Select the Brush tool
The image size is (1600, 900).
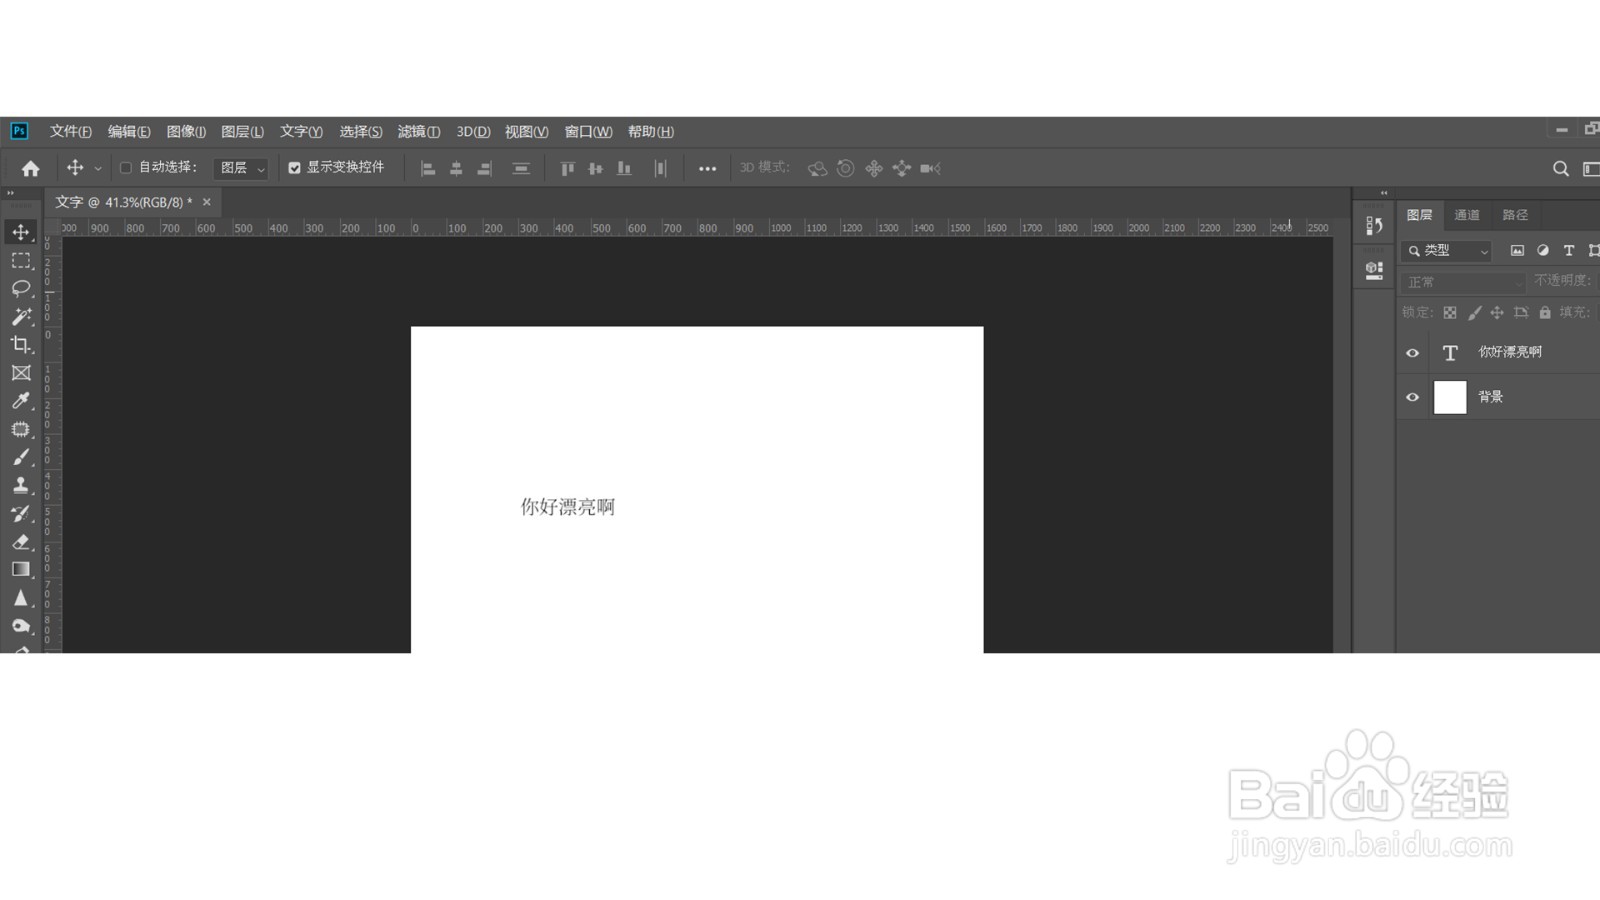tap(20, 457)
